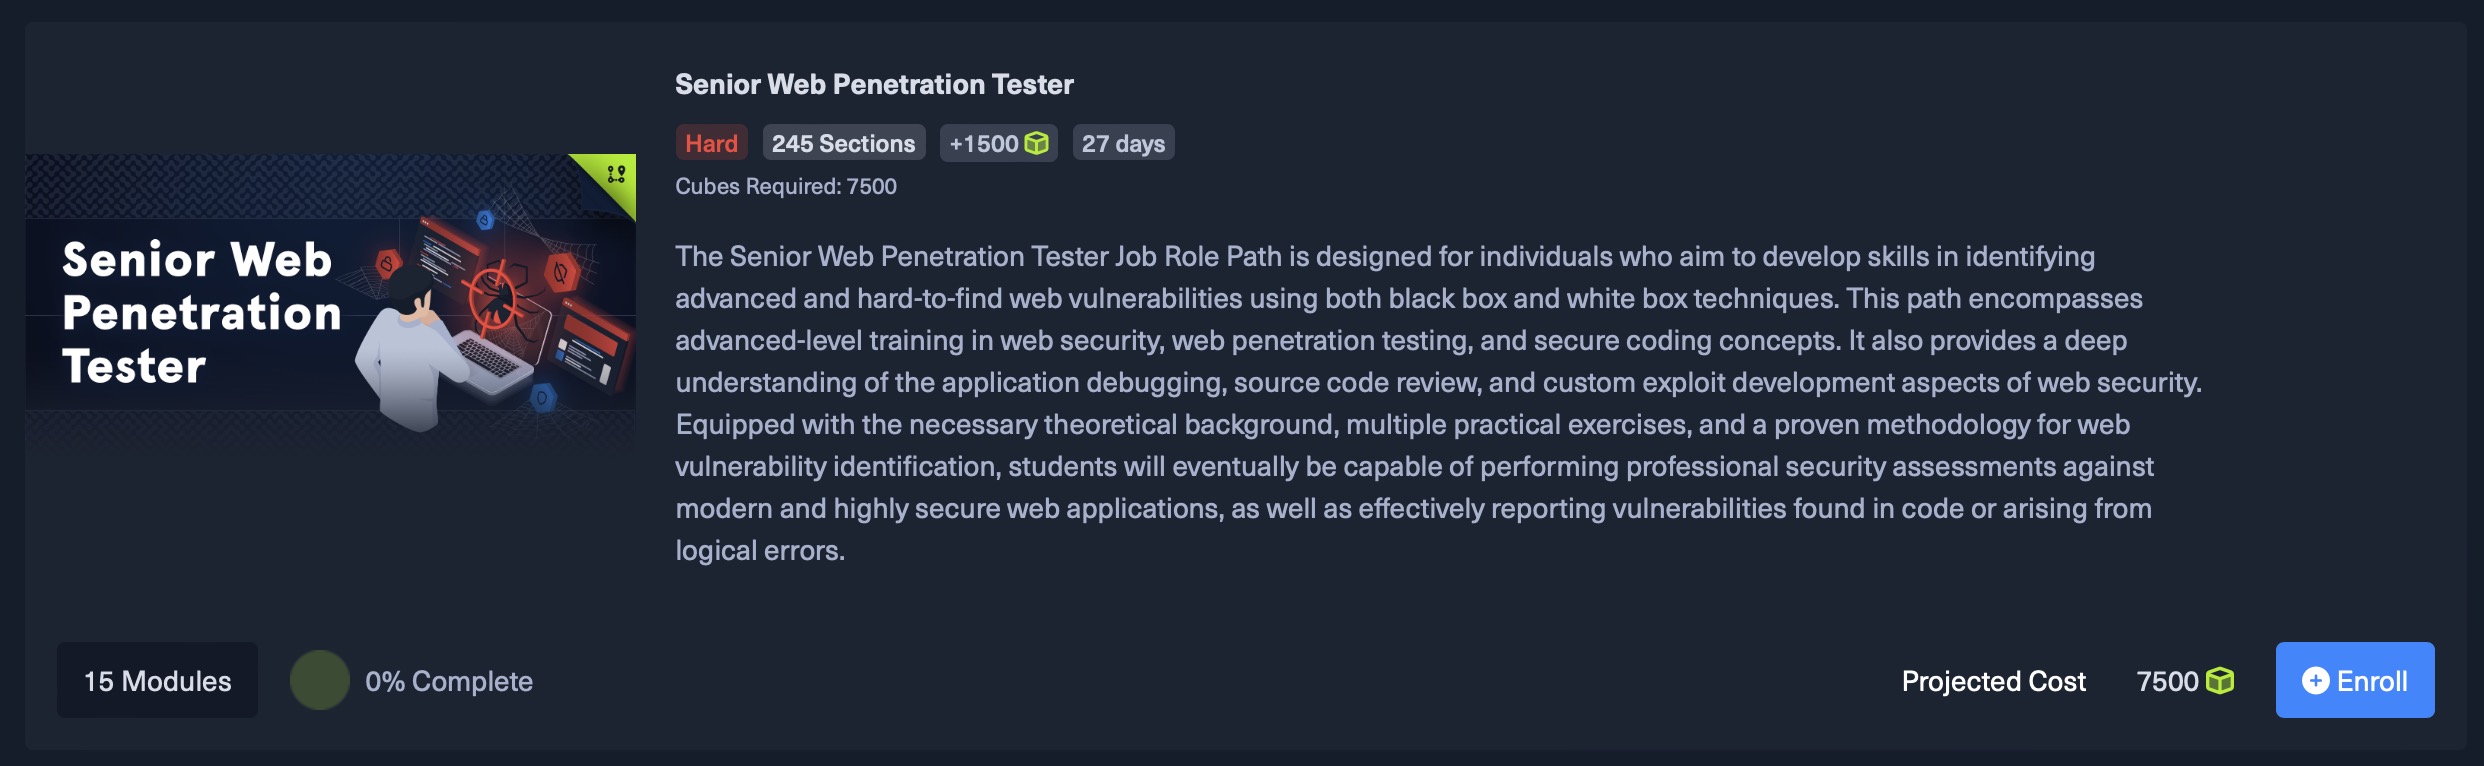This screenshot has width=2484, height=766.
Task: Click the Projected Cost label
Action: pos(1993,681)
